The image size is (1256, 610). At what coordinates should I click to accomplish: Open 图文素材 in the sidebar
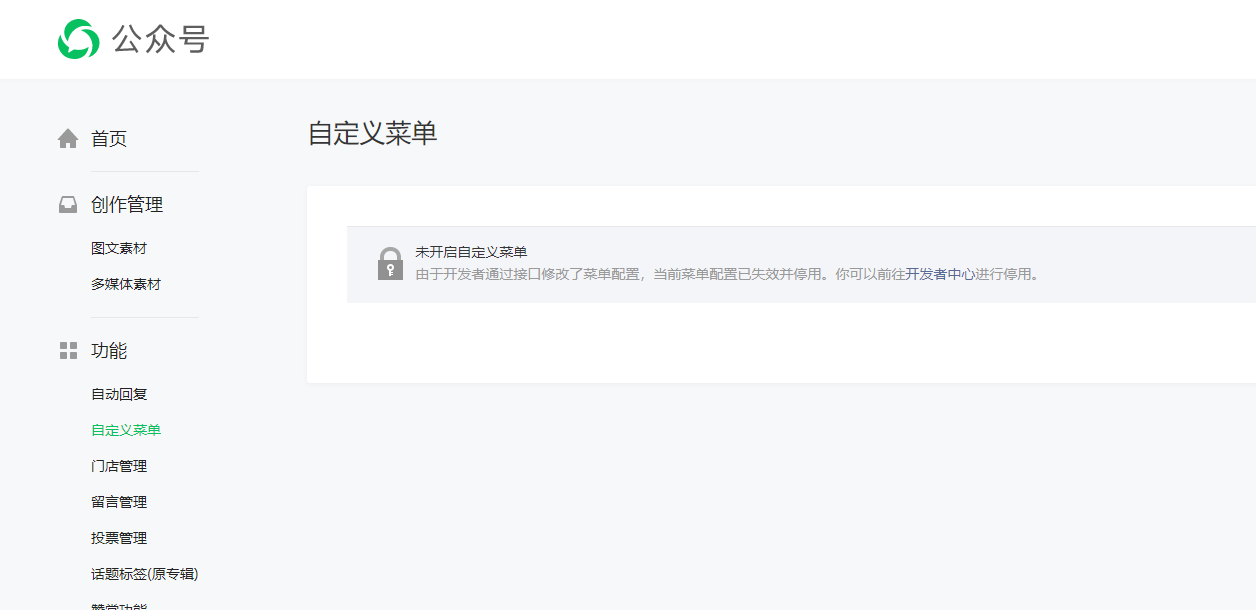coord(119,248)
